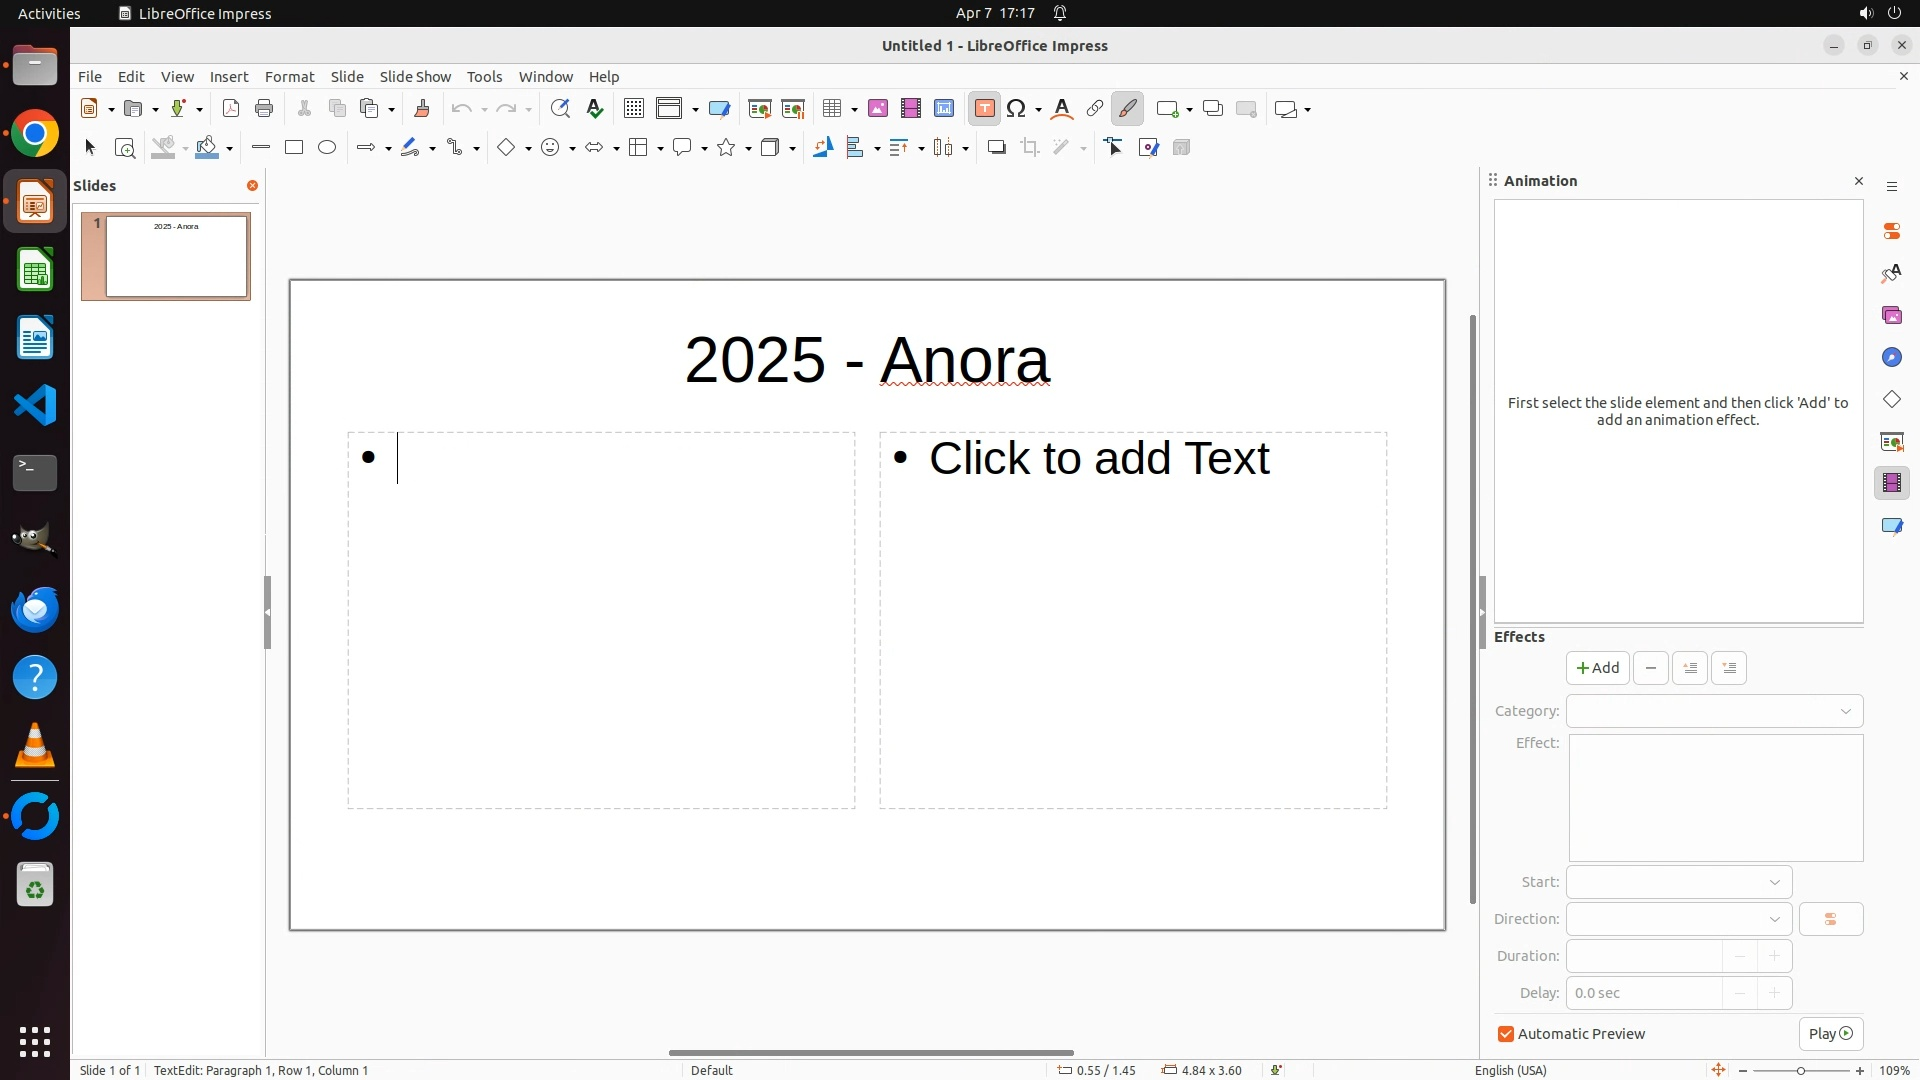1920x1080 pixels.
Task: Toggle the Shadow toolbar button
Action: coord(996,148)
